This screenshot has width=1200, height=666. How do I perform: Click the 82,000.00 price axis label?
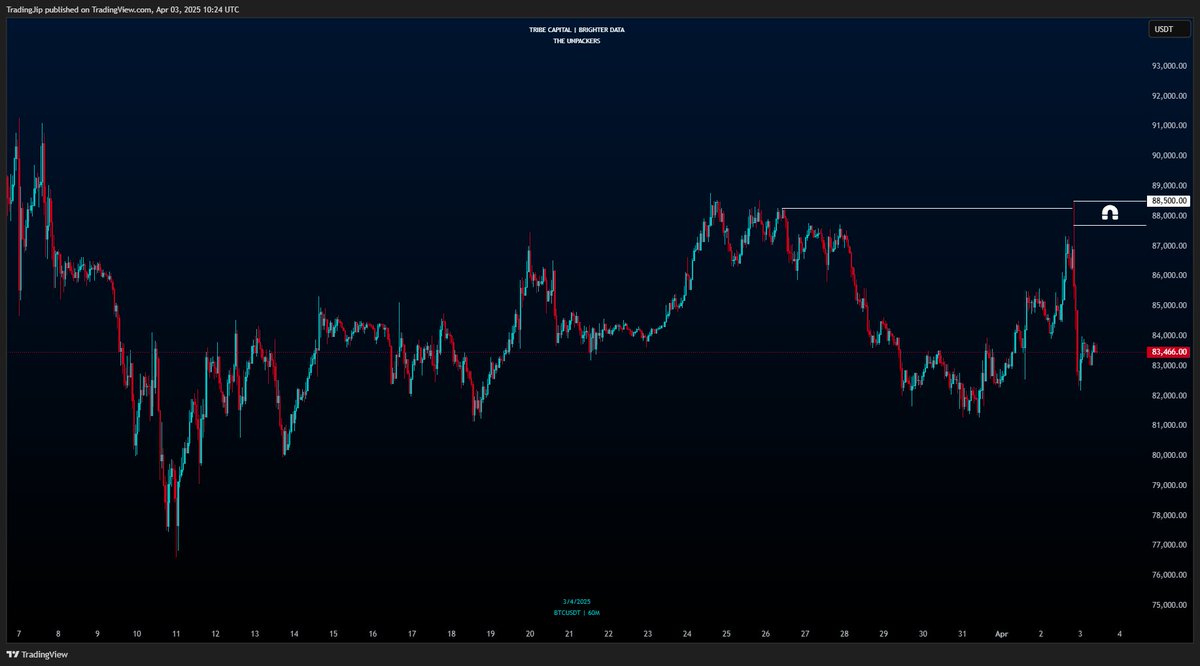click(1169, 396)
